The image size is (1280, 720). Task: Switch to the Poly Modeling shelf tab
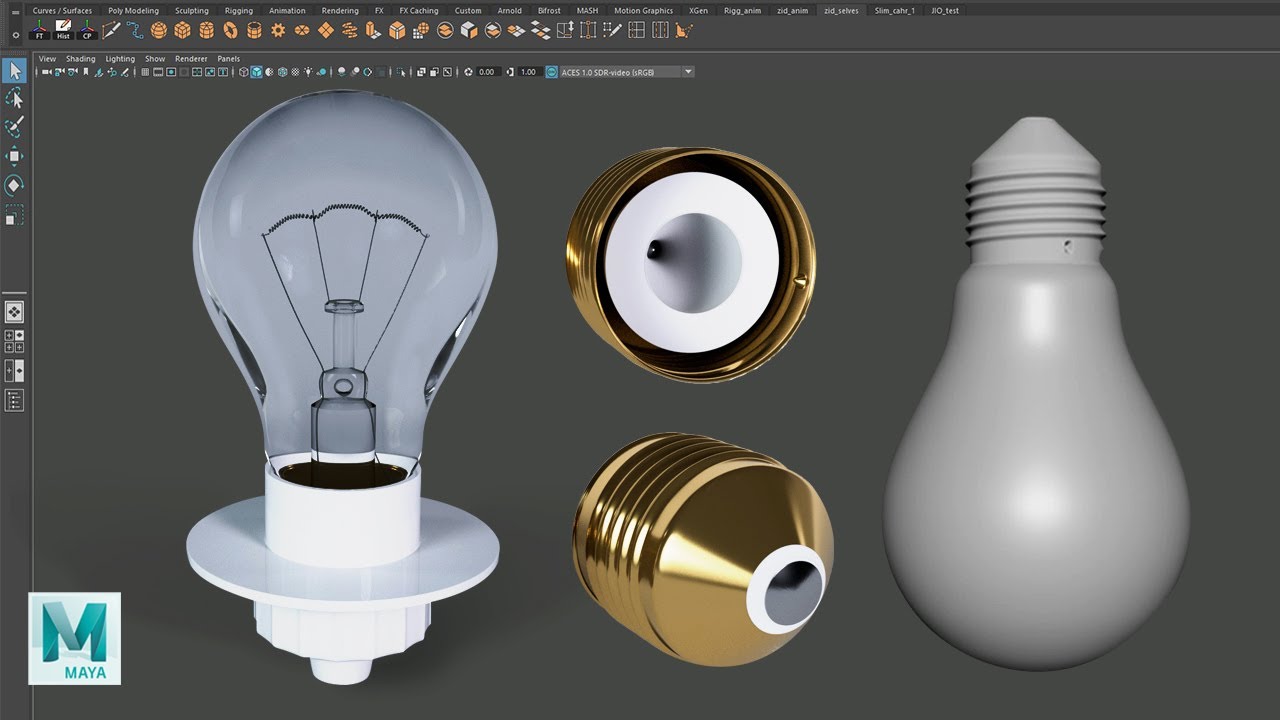point(133,10)
